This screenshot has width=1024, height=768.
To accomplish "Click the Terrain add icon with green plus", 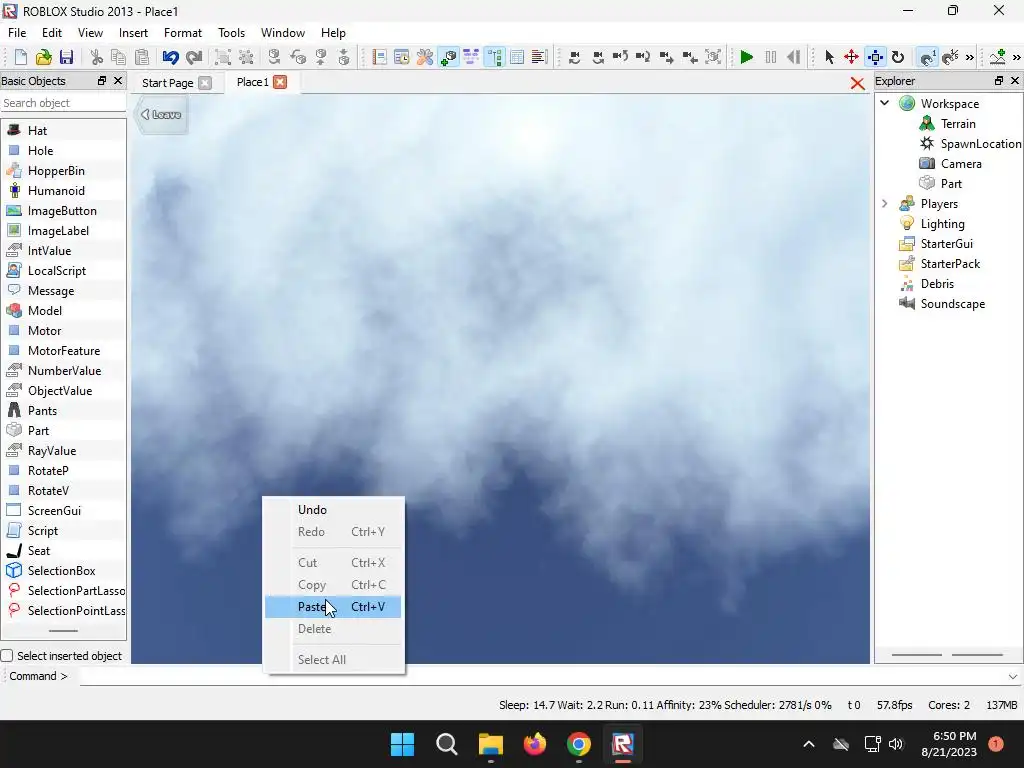I will pyautogui.click(x=997, y=57).
